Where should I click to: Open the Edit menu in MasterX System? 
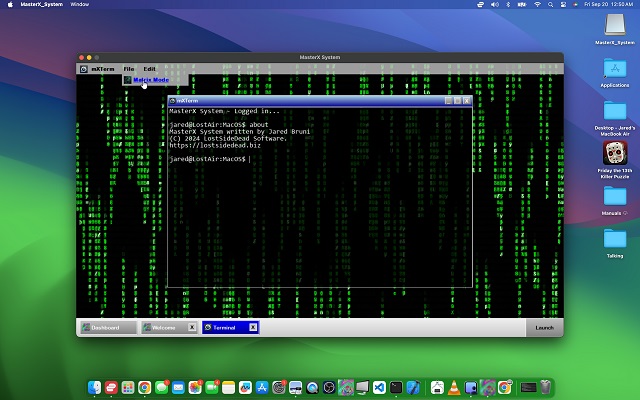(149, 69)
